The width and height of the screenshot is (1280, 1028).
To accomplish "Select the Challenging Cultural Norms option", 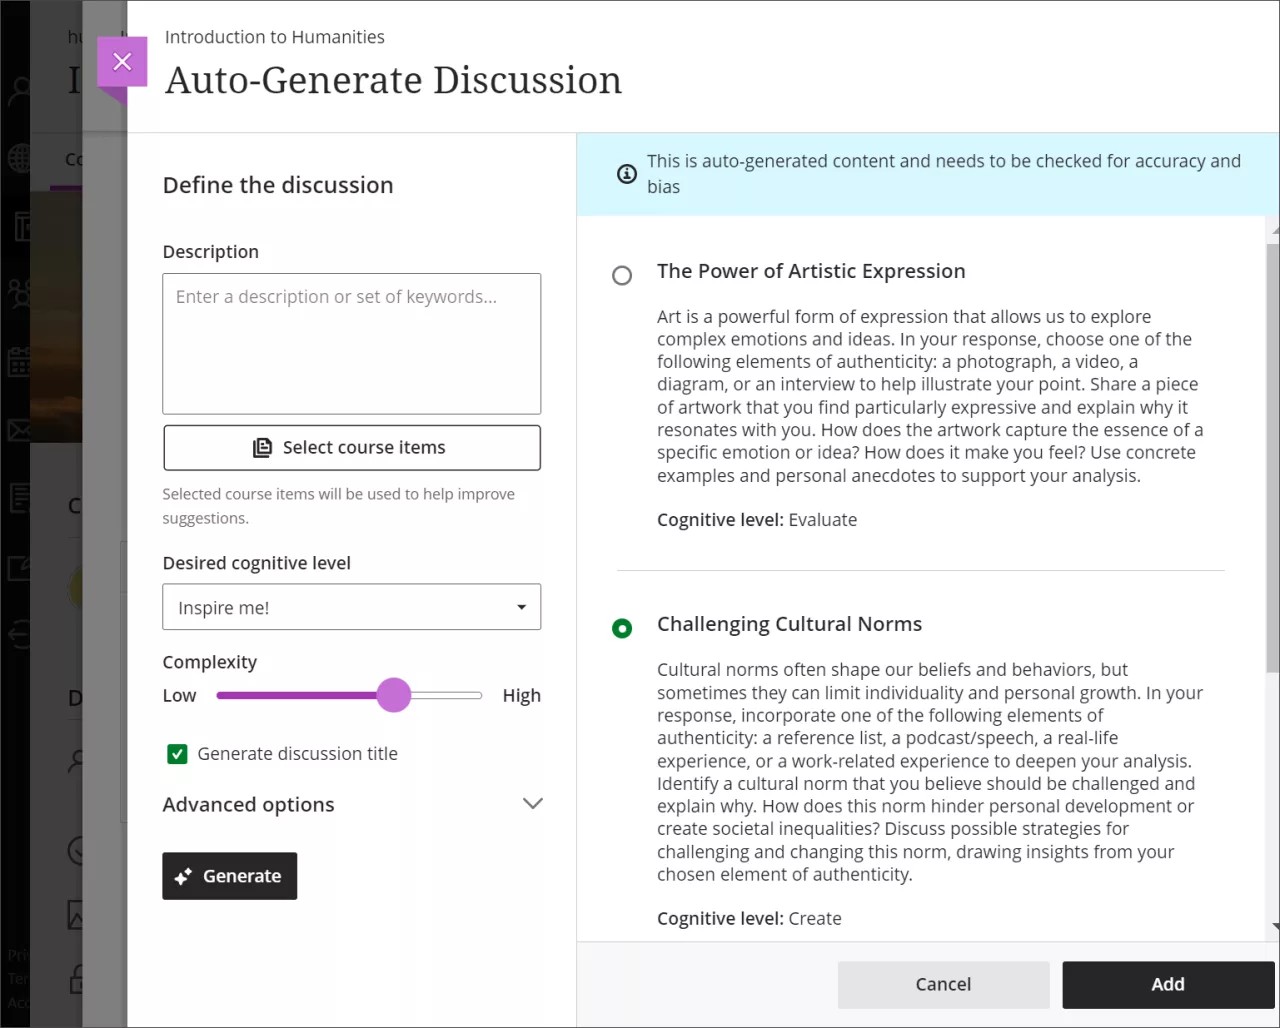I will pos(622,628).
